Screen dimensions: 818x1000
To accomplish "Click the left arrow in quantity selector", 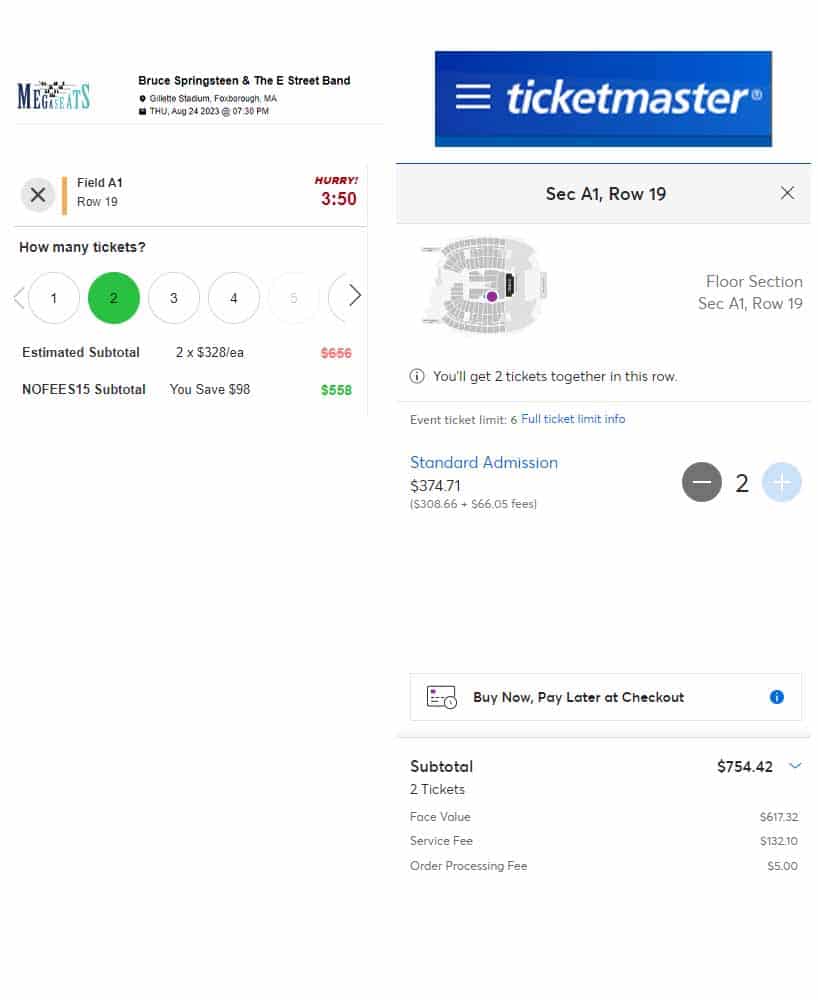I will (18, 296).
